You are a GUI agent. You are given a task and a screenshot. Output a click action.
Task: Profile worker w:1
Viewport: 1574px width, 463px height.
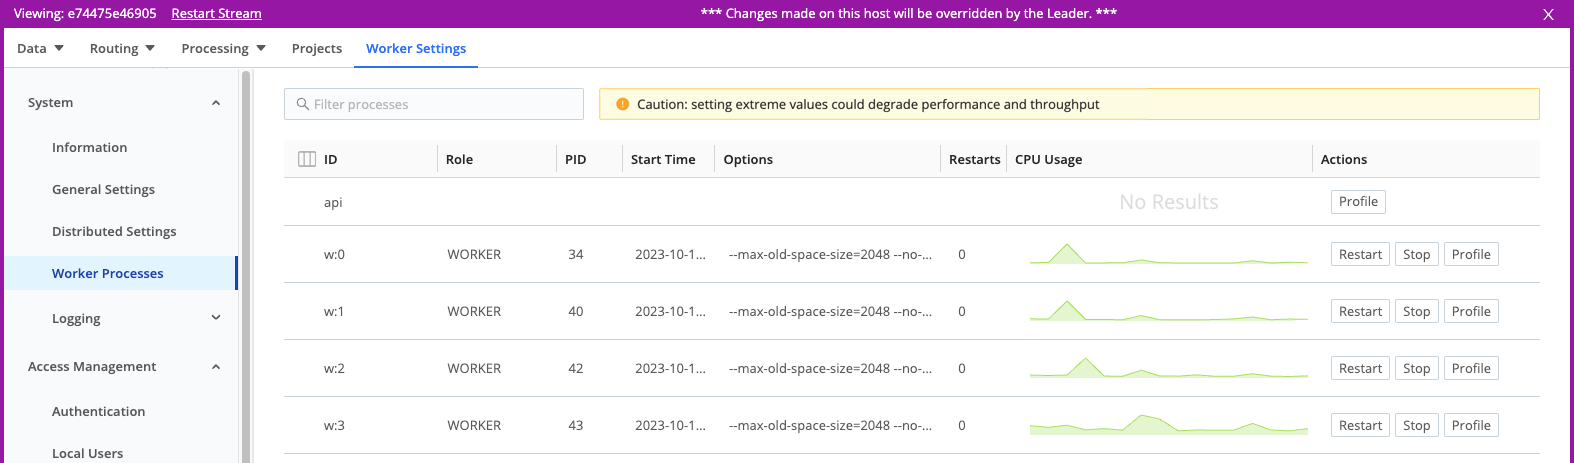[1471, 311]
